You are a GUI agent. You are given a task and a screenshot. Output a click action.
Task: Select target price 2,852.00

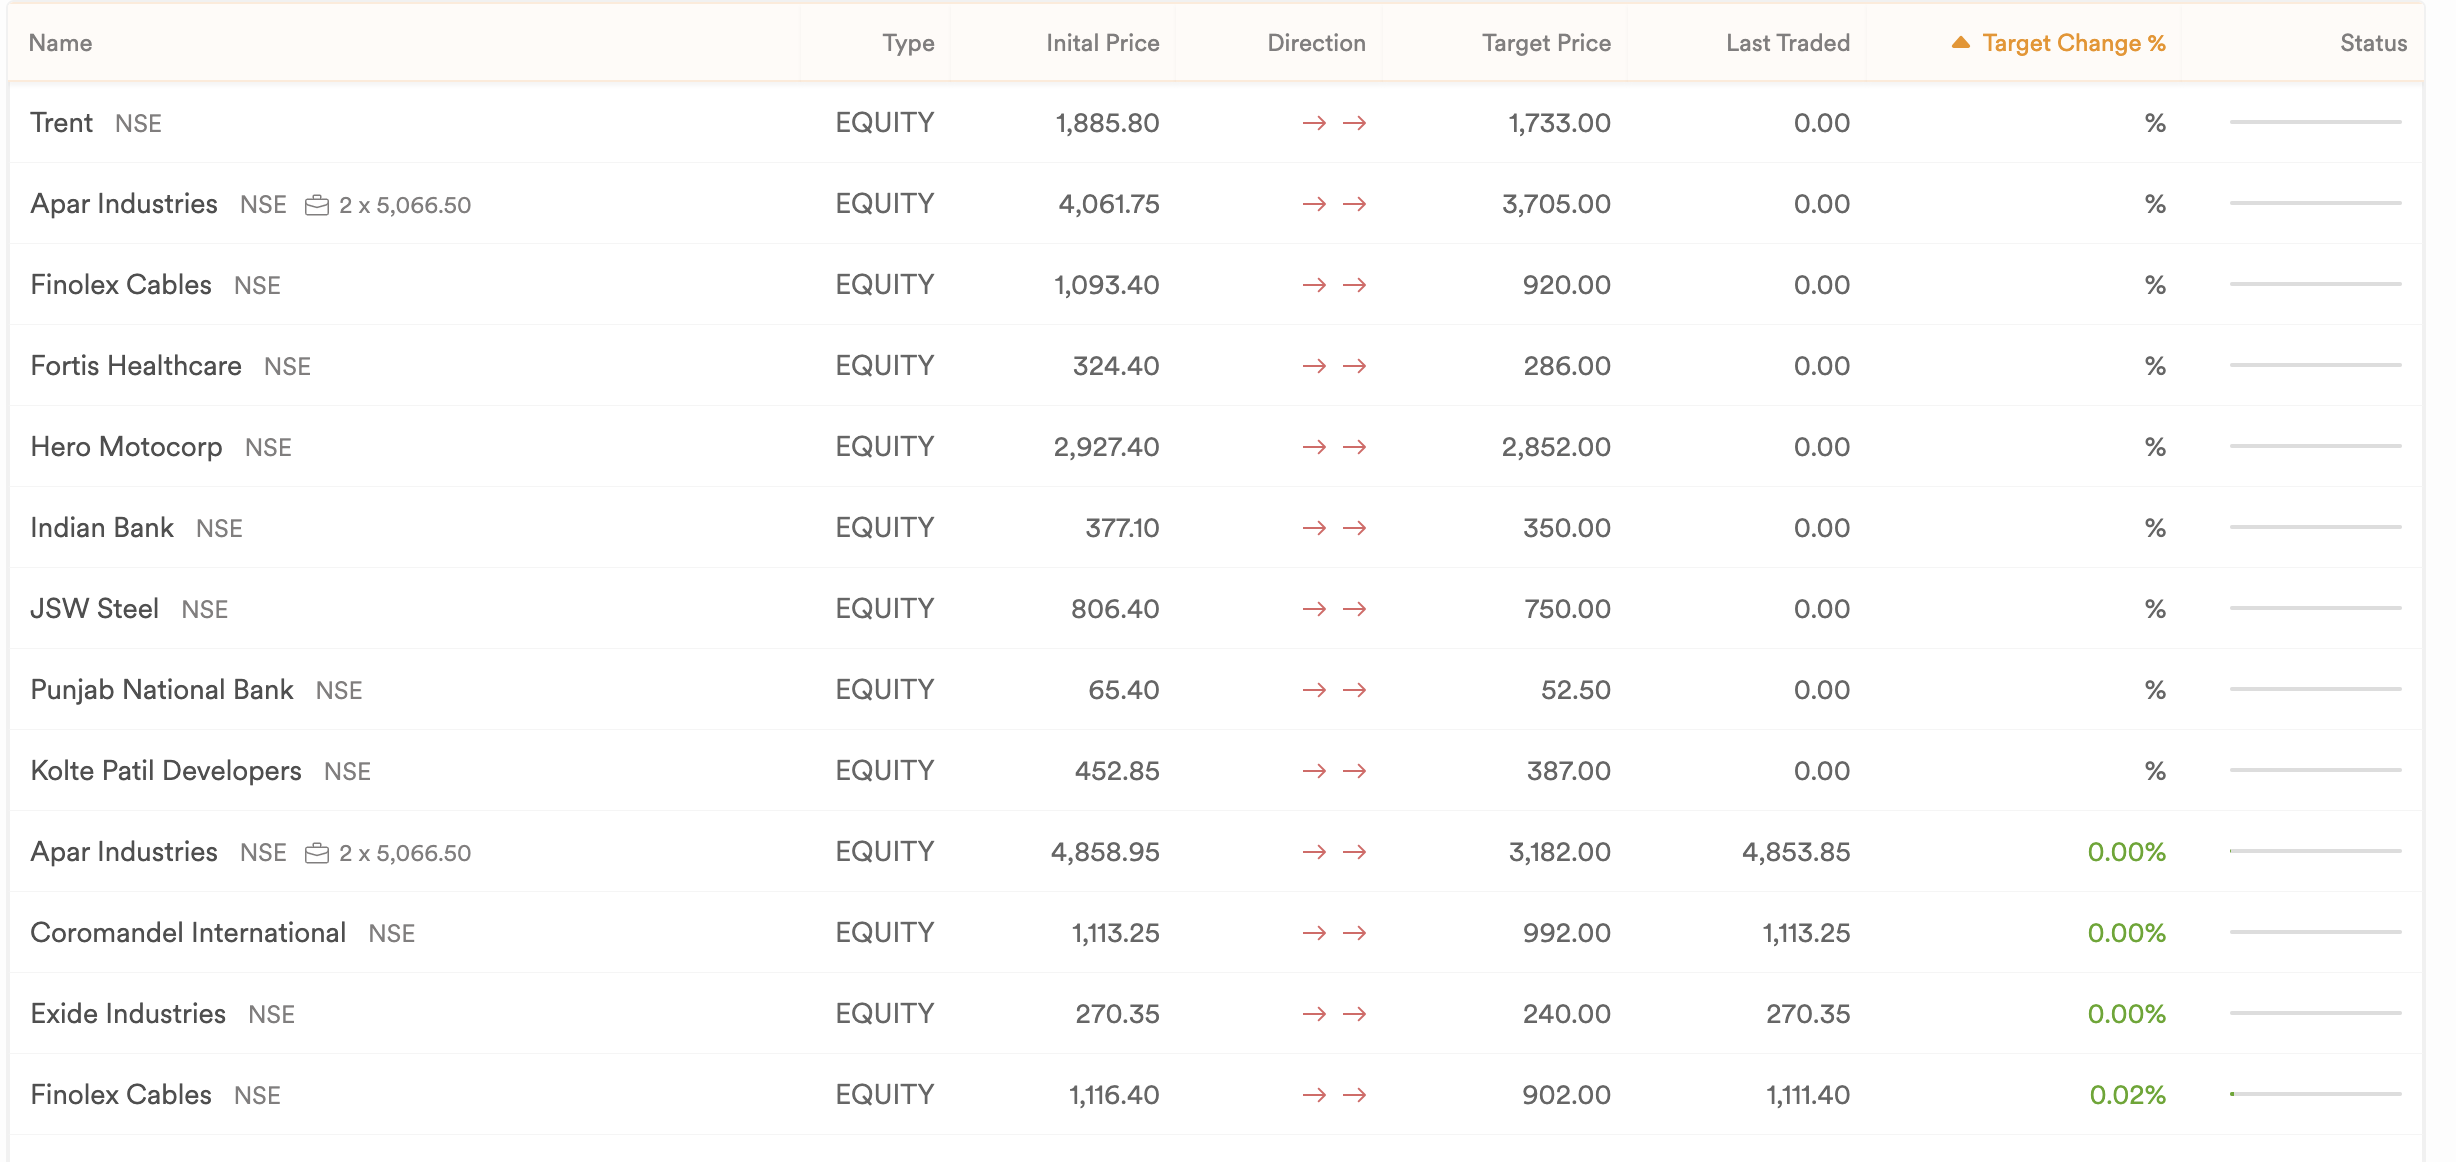(x=1556, y=447)
